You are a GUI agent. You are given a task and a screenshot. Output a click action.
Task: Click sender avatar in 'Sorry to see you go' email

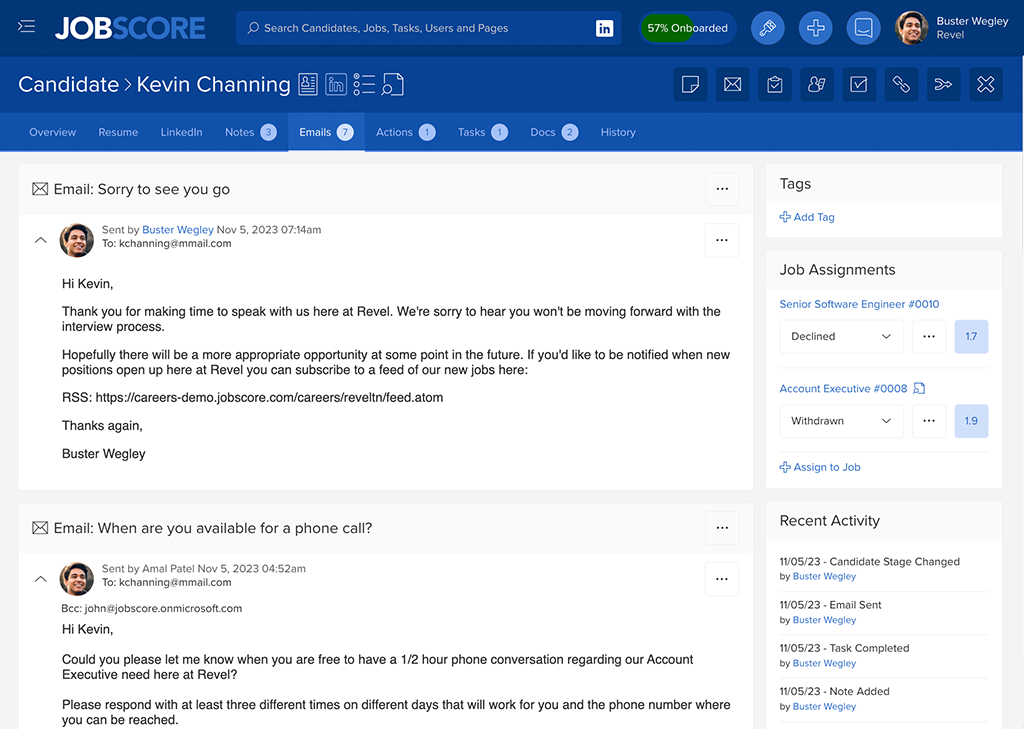coord(76,240)
